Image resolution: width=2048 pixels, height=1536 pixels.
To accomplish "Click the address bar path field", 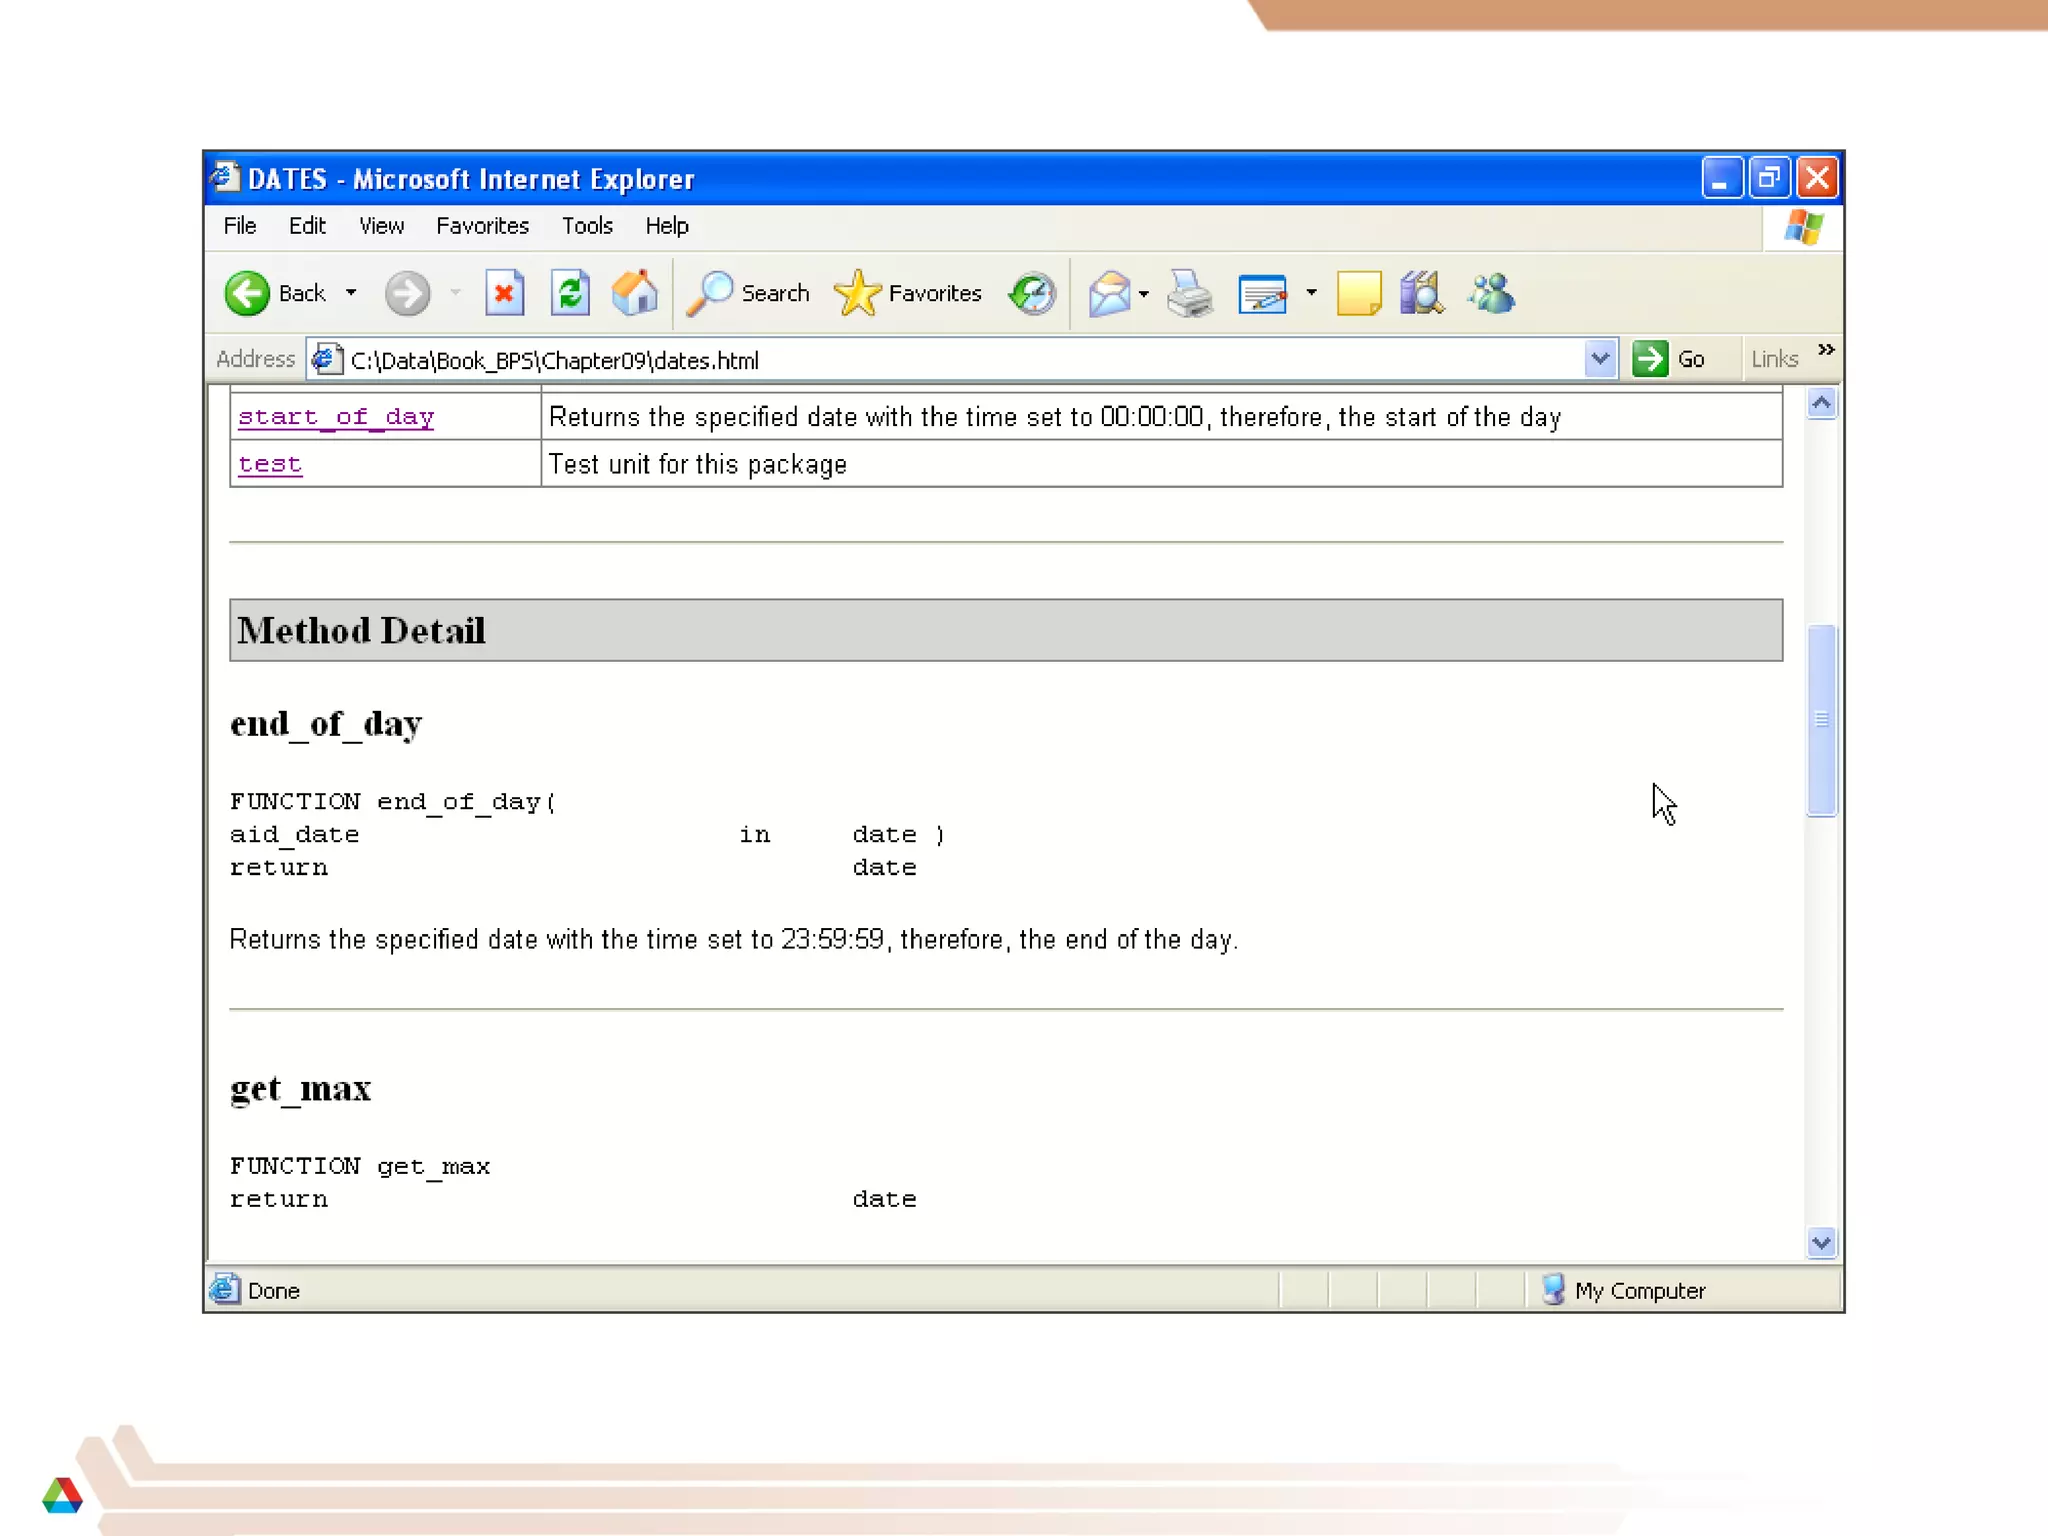I will [x=960, y=360].
